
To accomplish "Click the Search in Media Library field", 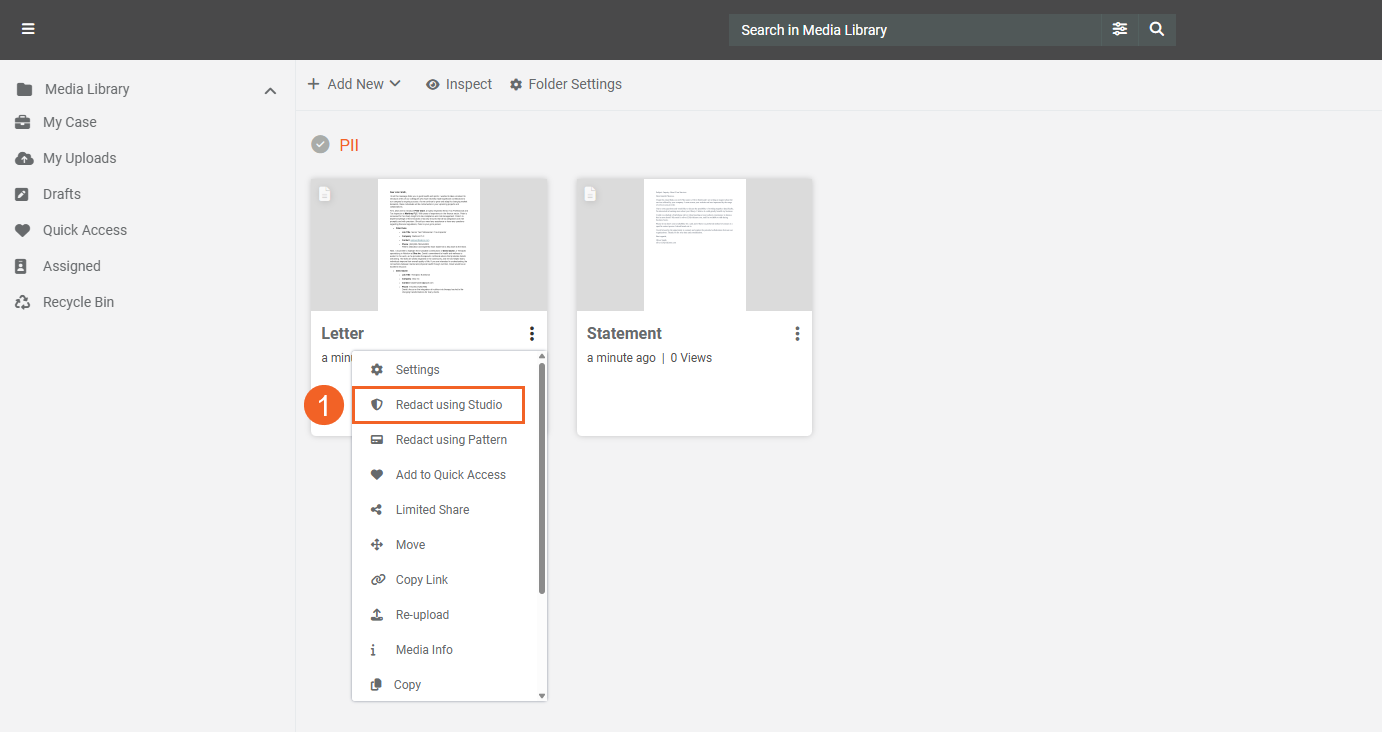I will (x=914, y=30).
